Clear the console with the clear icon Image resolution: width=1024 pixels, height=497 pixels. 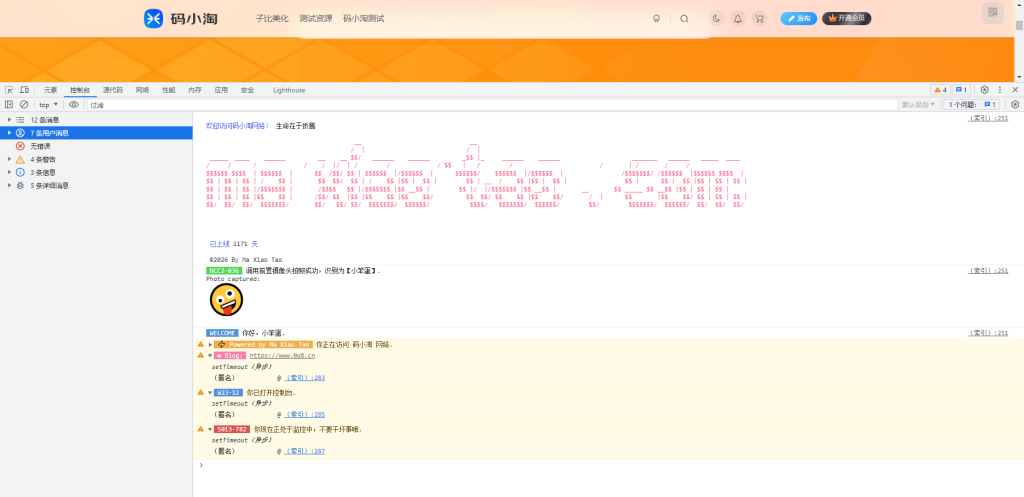(24, 104)
